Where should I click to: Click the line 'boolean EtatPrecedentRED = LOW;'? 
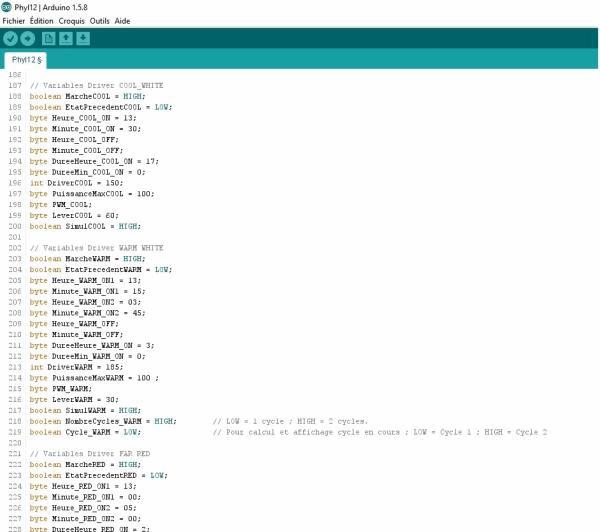click(x=99, y=475)
